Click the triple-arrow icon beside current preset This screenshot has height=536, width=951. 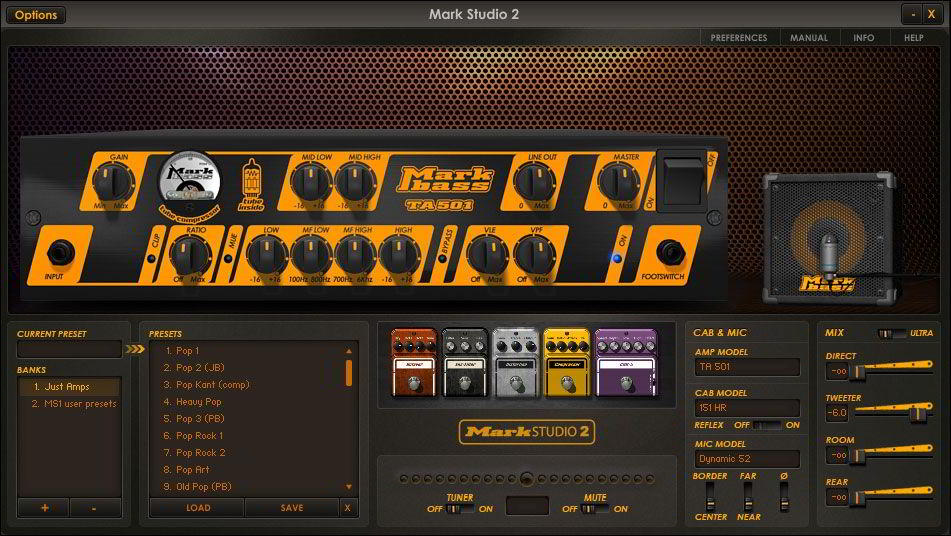(135, 349)
